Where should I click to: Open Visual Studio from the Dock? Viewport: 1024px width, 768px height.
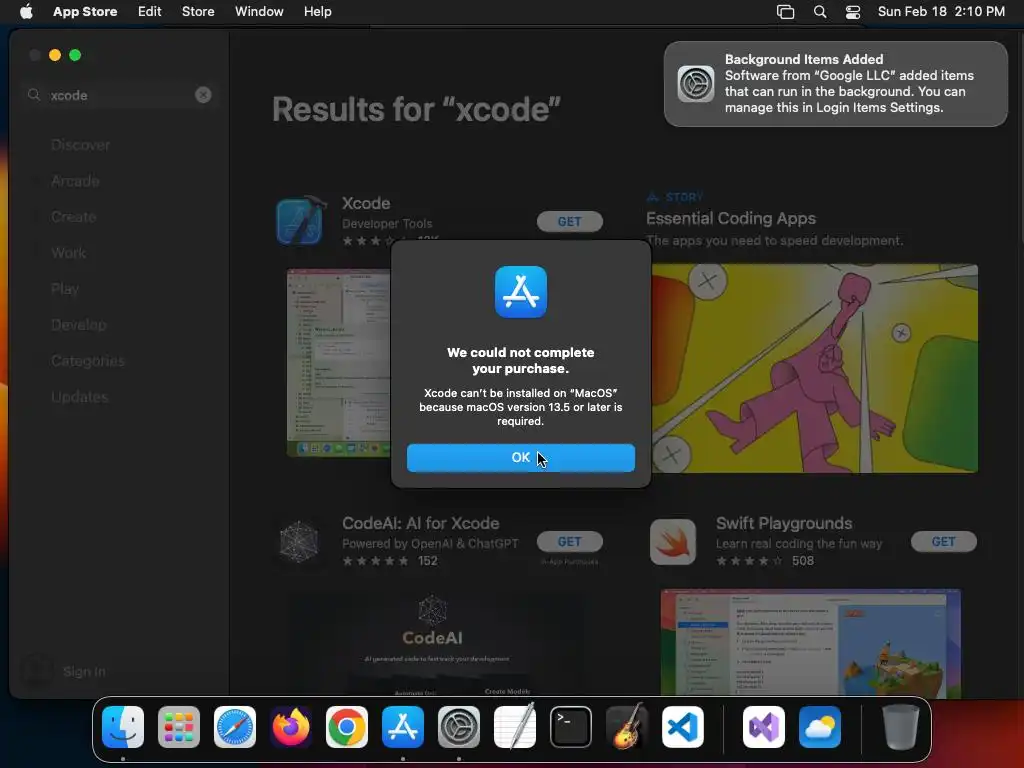[764, 727]
